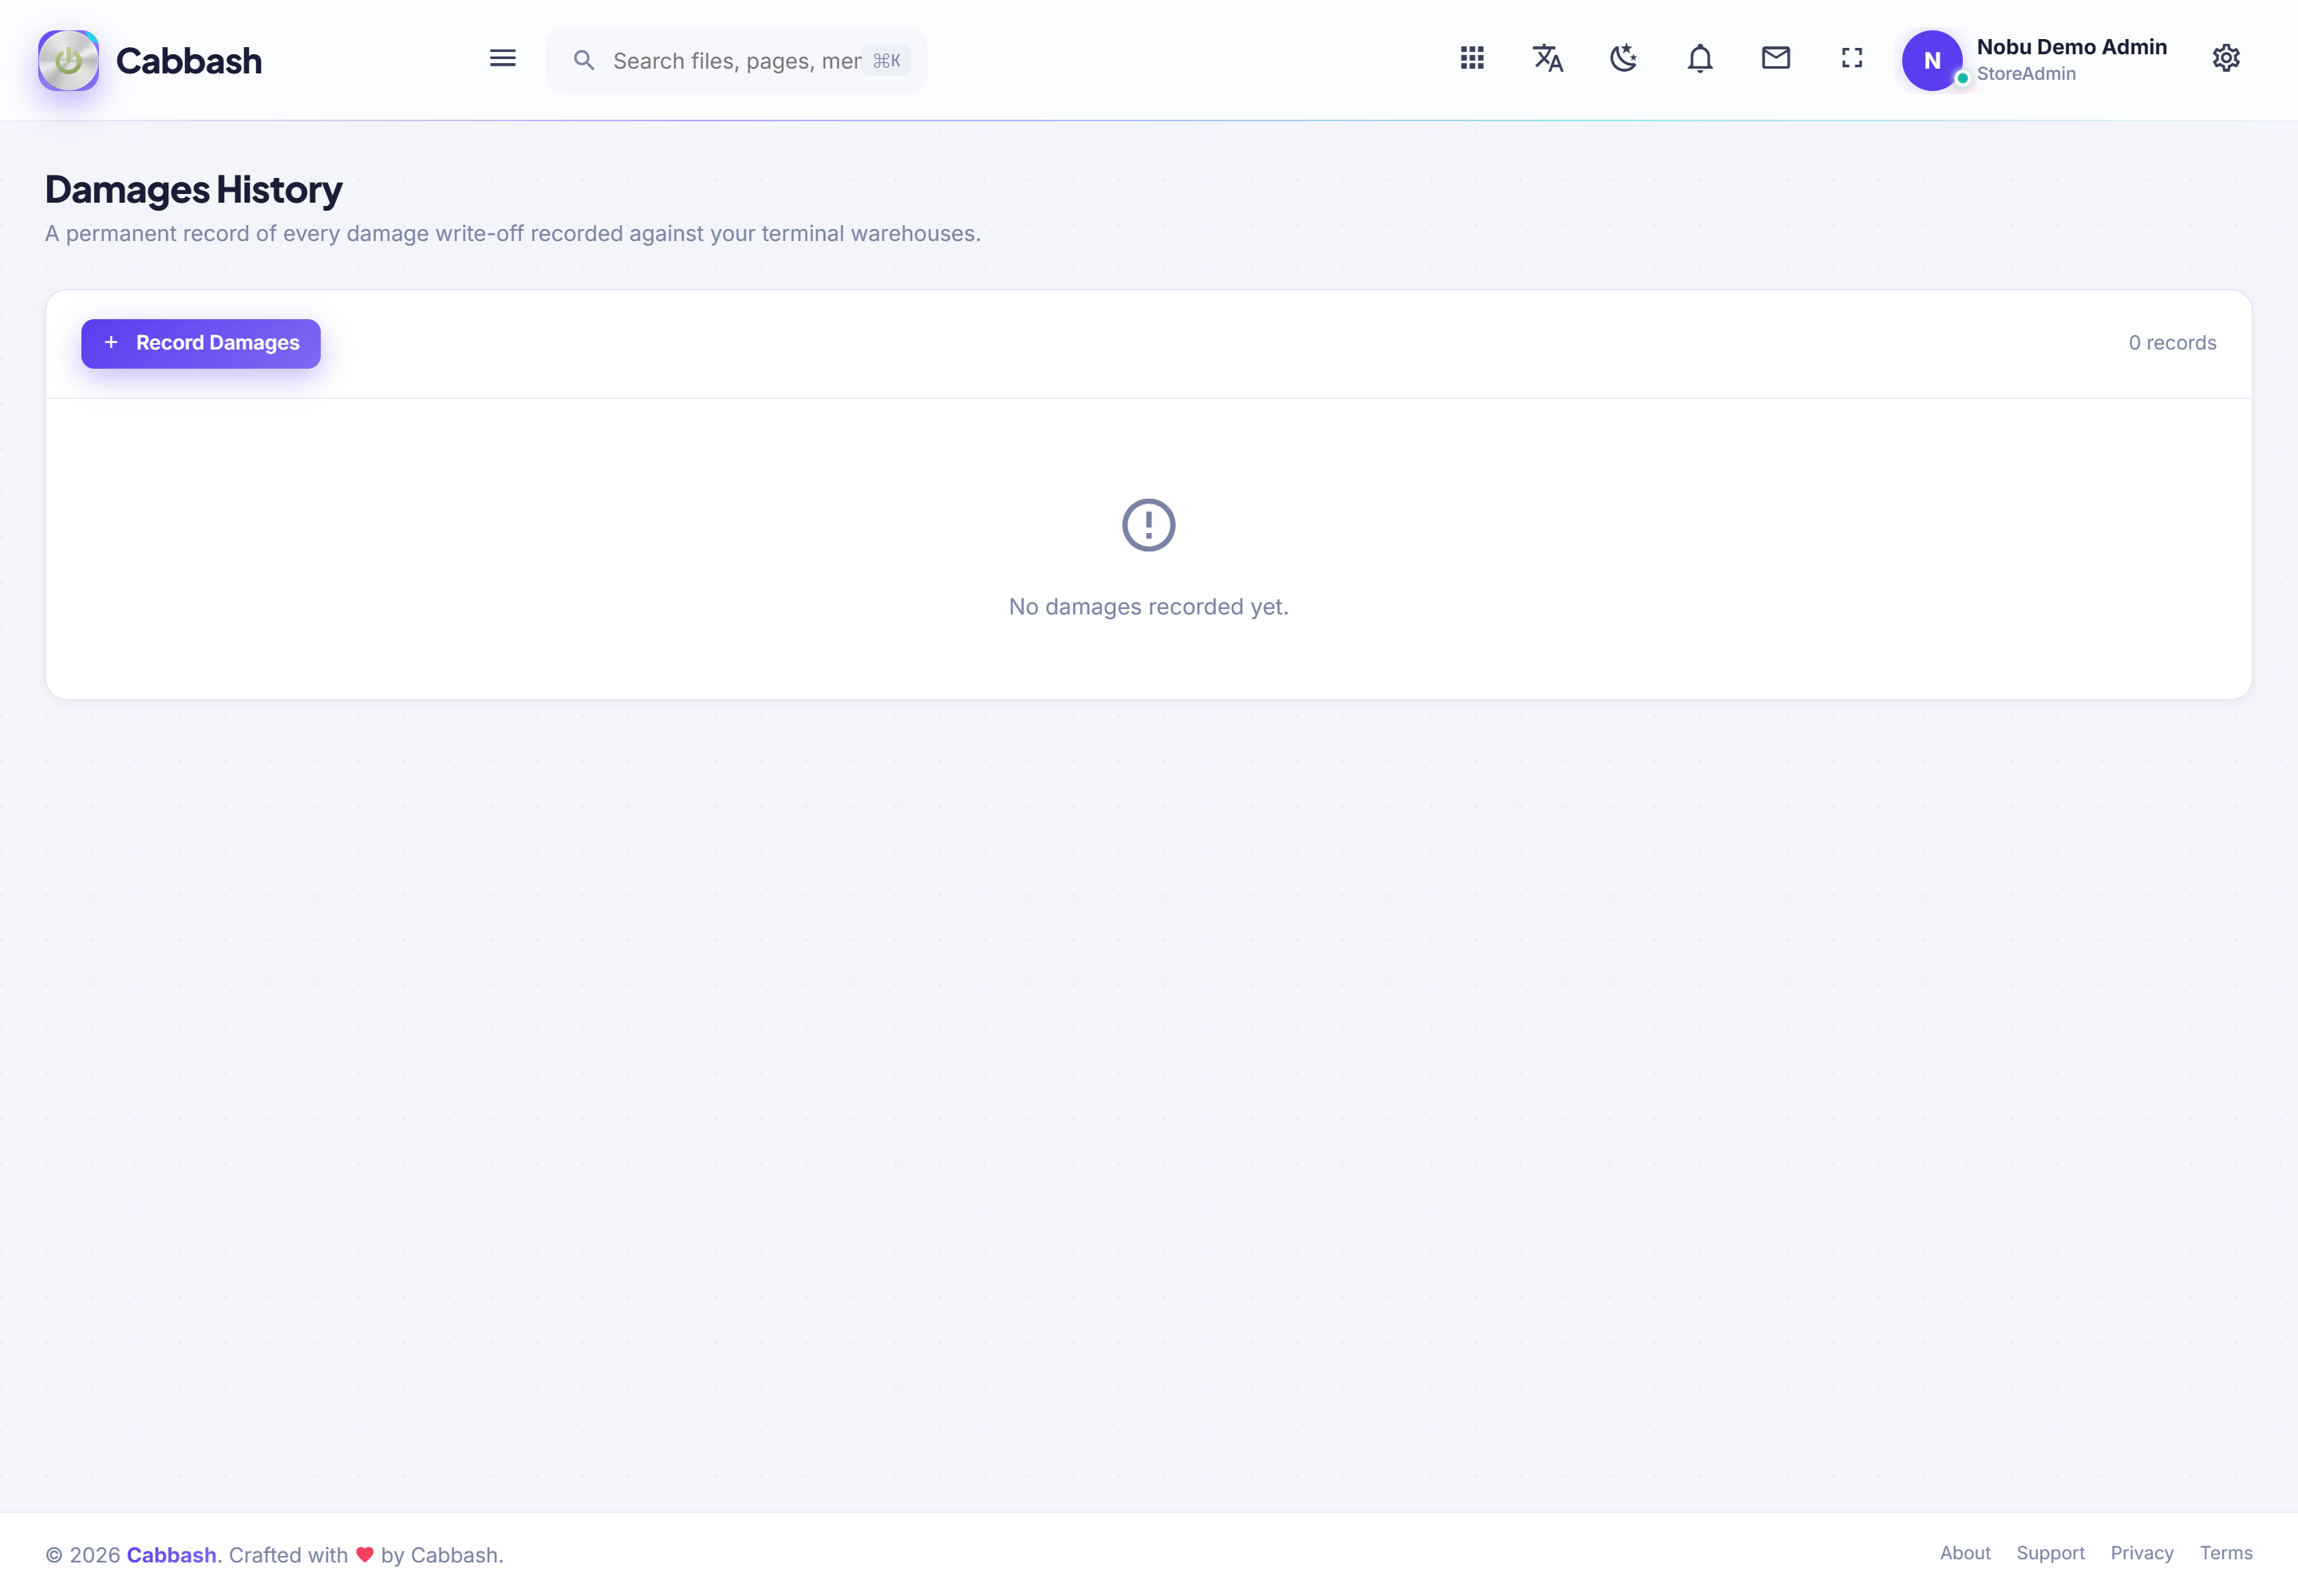Click the exclamation empty-state icon
Screen dimensions: 2298x1596
click(x=1148, y=525)
